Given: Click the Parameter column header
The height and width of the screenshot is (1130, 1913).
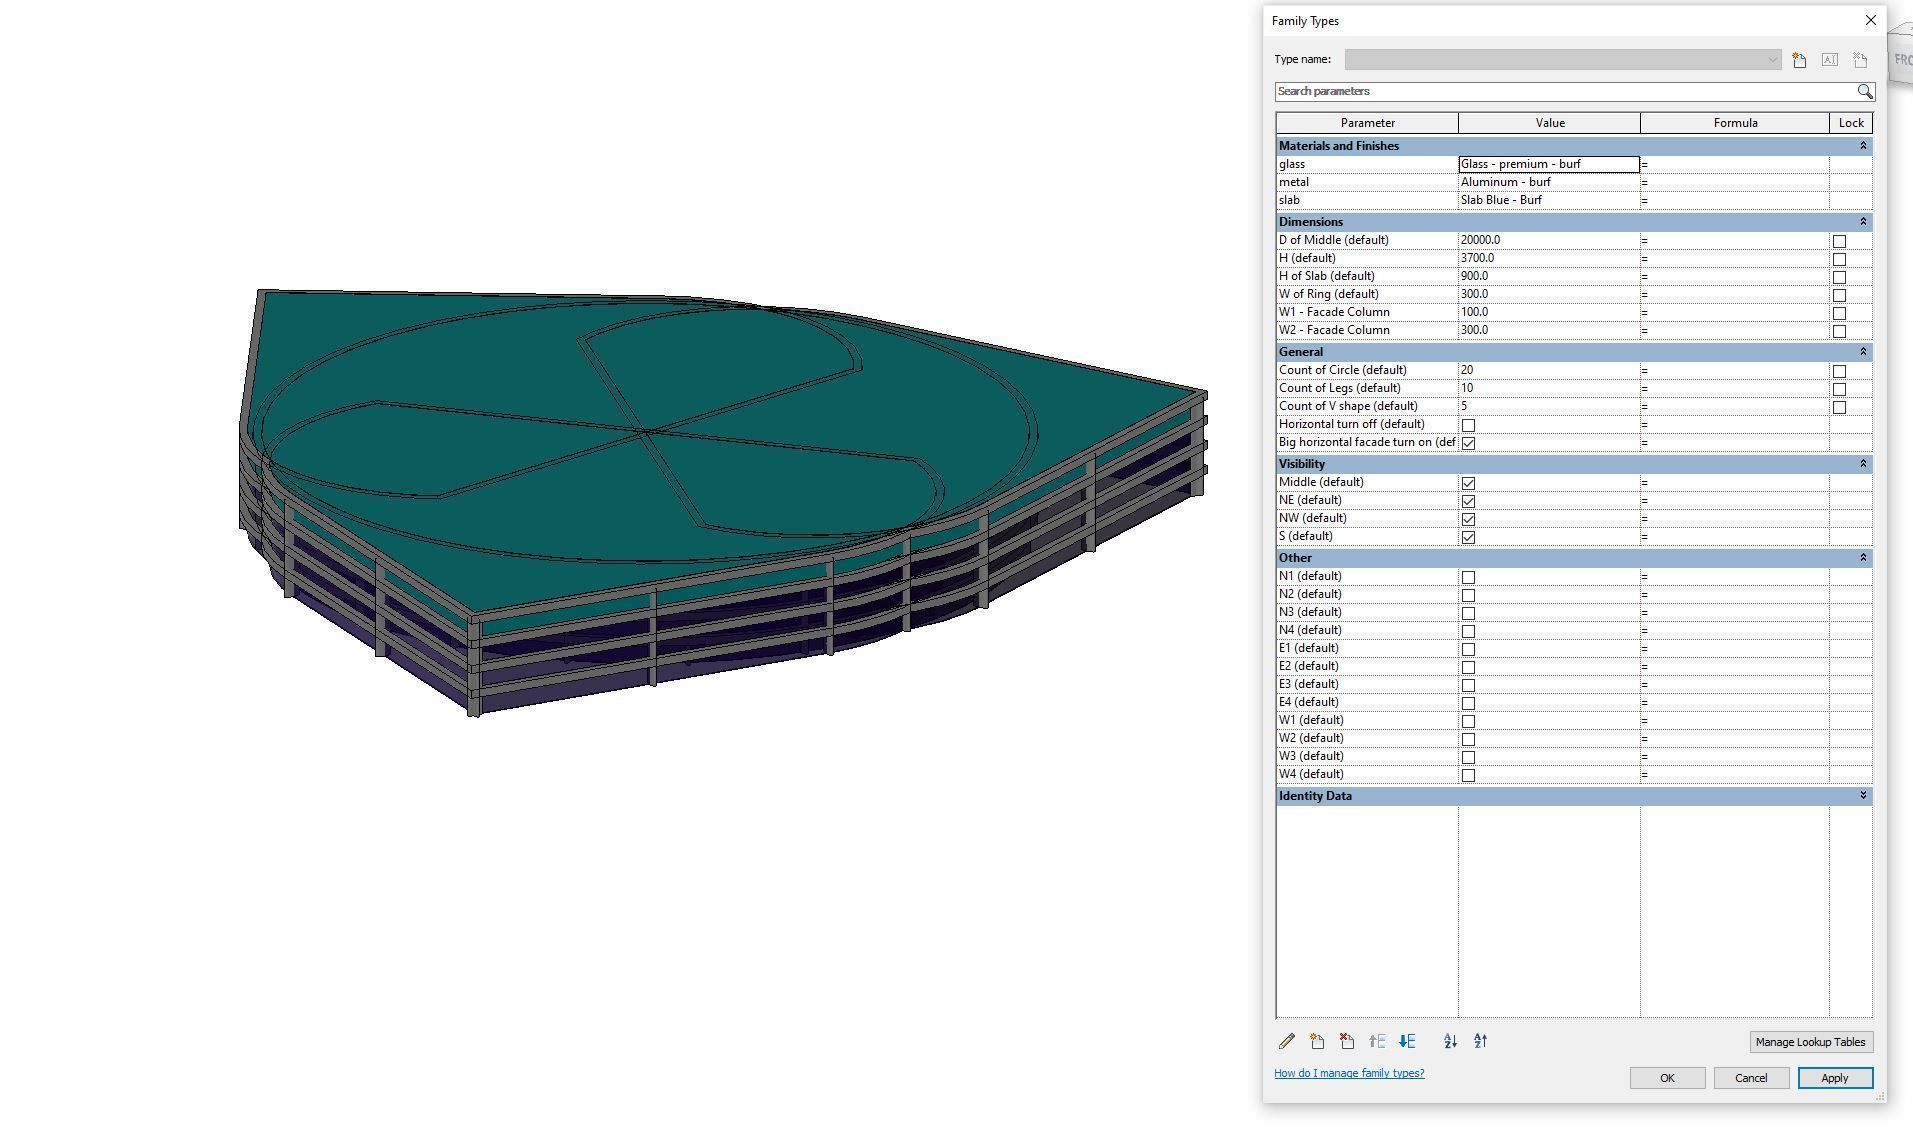Looking at the screenshot, I should 1367,123.
